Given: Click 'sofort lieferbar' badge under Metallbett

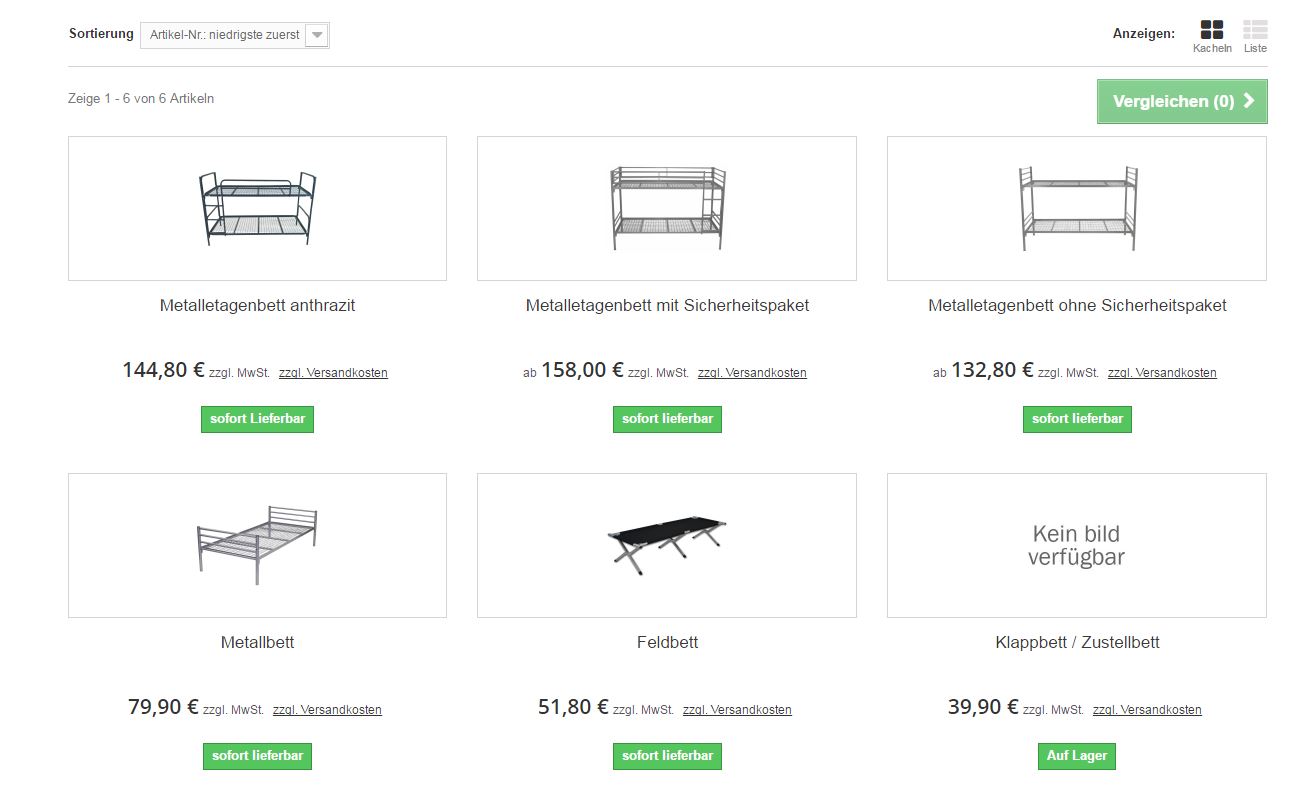Looking at the screenshot, I should (x=257, y=756).
